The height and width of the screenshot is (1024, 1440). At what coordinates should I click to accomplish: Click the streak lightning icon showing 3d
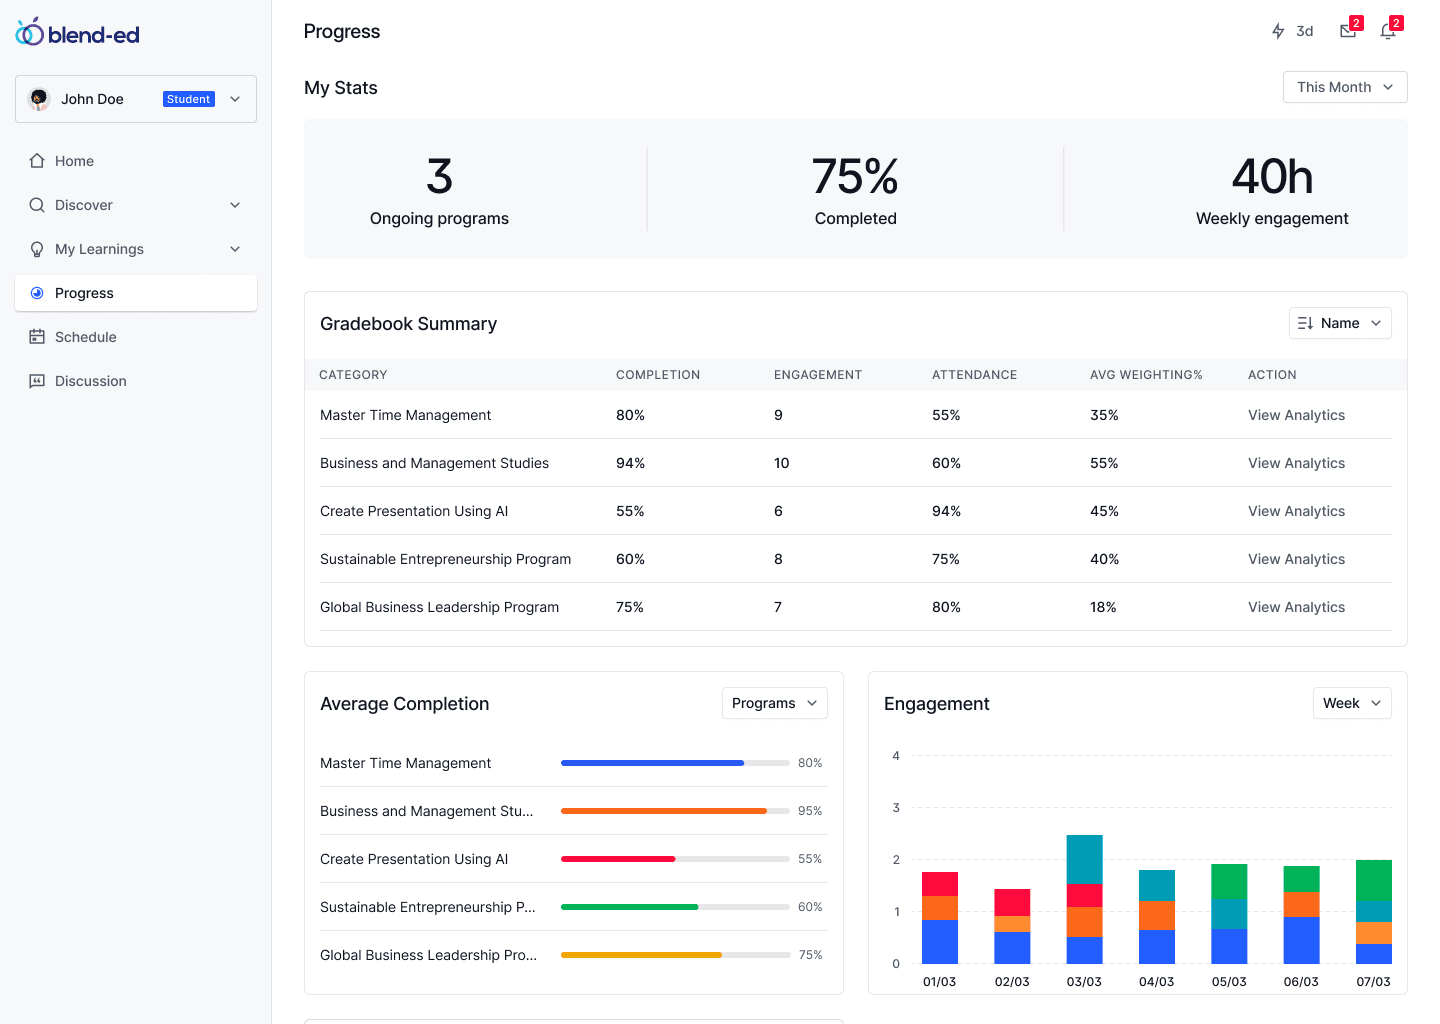[x=1278, y=30]
